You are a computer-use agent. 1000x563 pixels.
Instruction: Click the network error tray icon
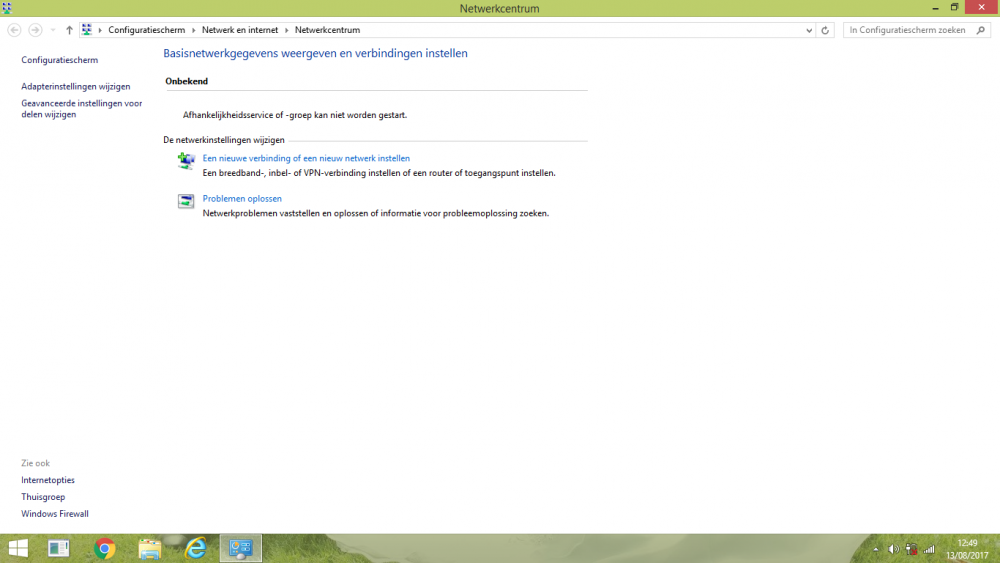(x=911, y=549)
